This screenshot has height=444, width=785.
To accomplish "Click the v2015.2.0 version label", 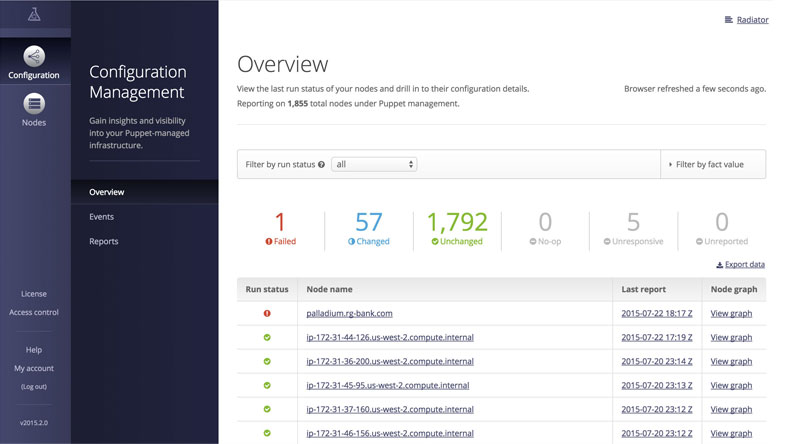I will click(34, 423).
